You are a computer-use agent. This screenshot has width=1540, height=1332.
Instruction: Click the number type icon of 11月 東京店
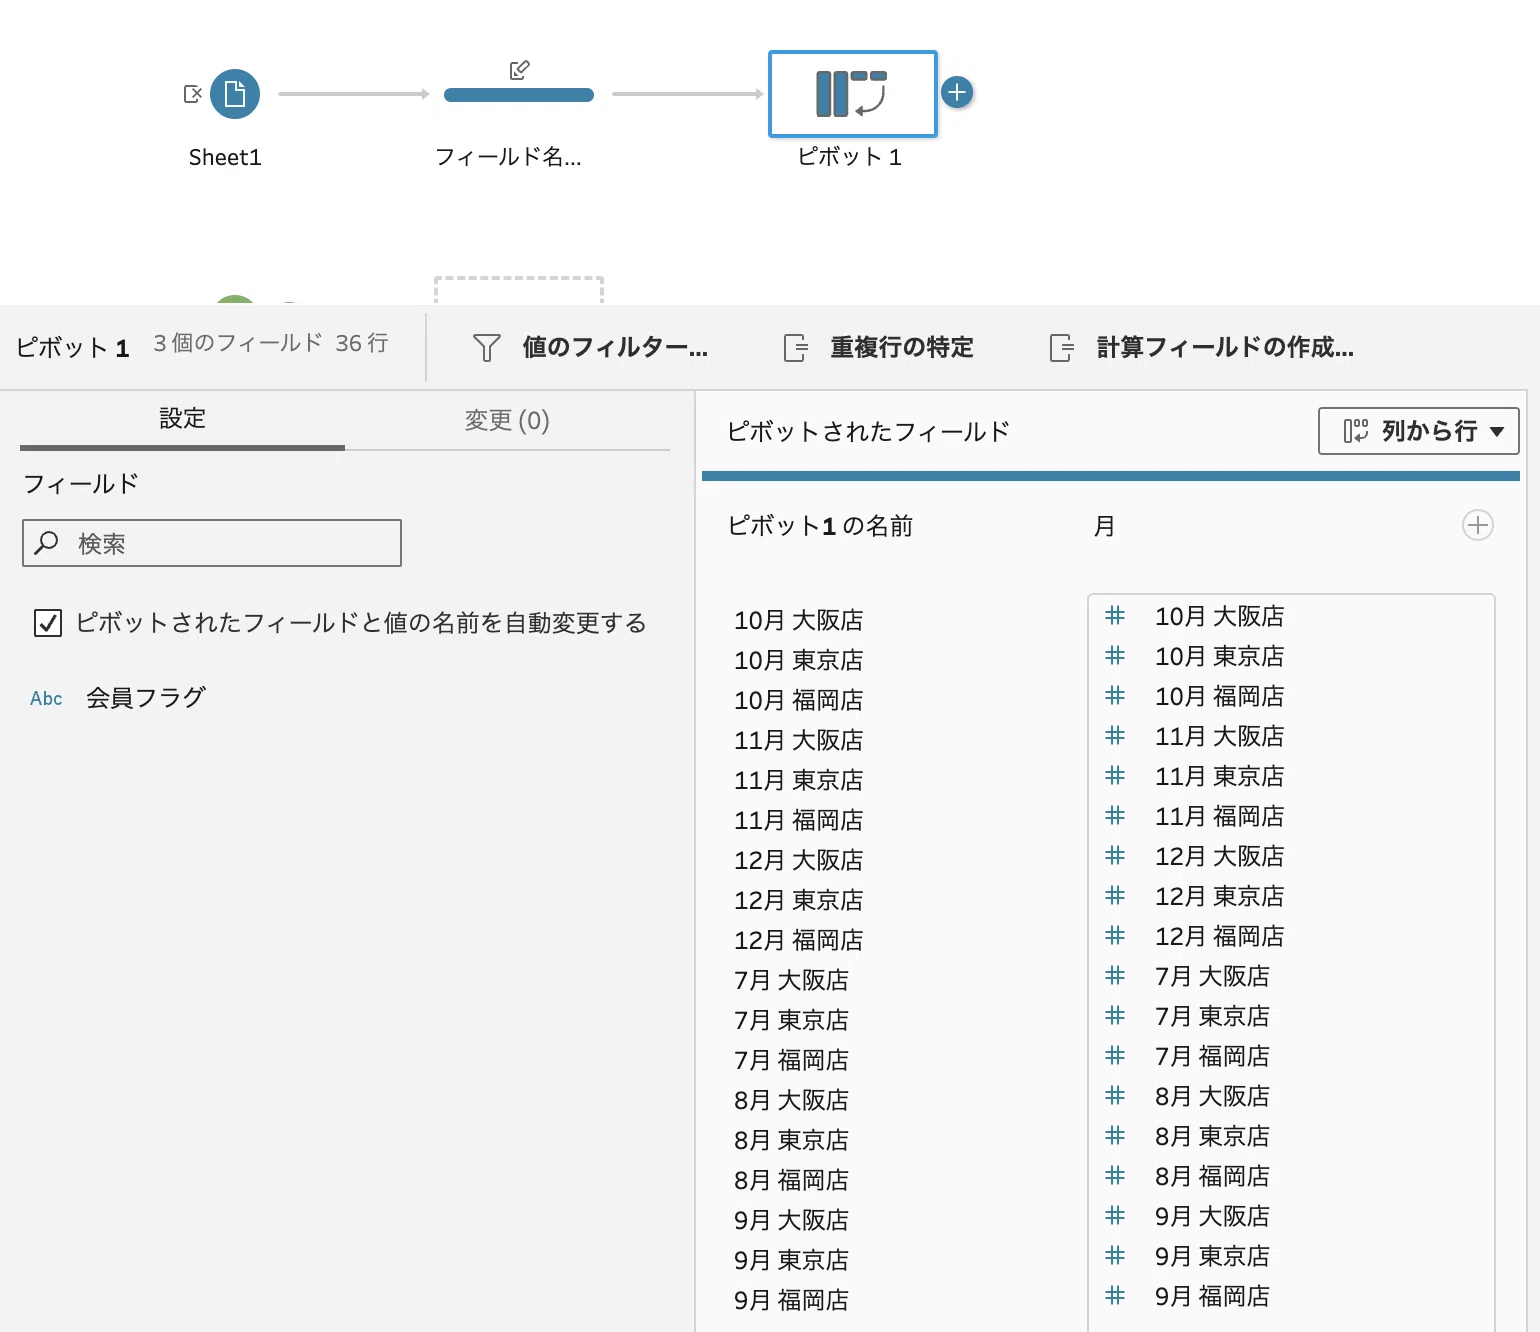click(1115, 776)
